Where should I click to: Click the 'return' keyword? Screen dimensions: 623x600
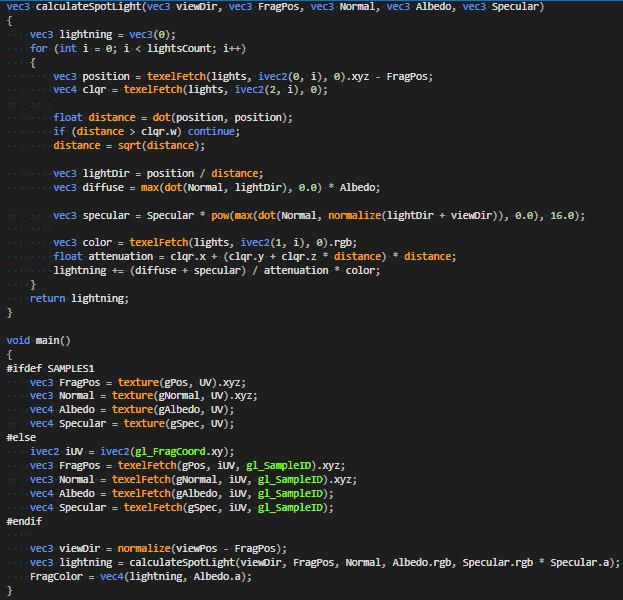(47, 298)
